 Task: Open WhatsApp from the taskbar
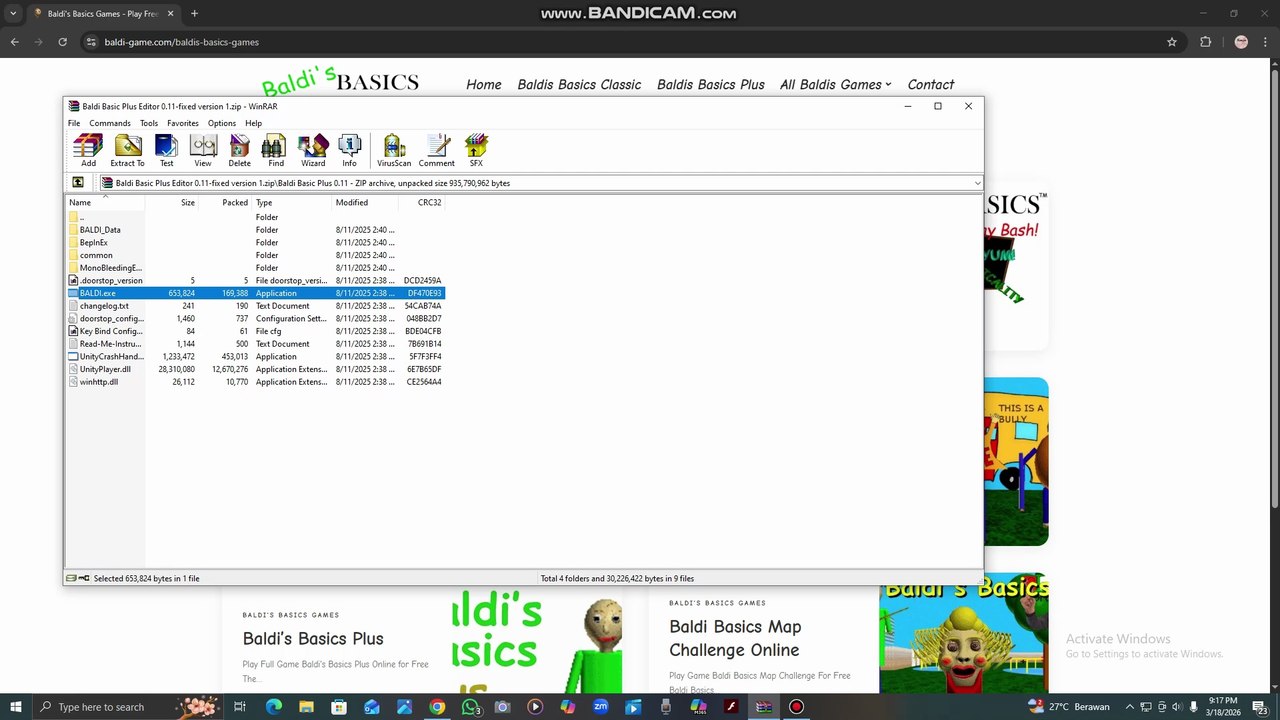470,707
